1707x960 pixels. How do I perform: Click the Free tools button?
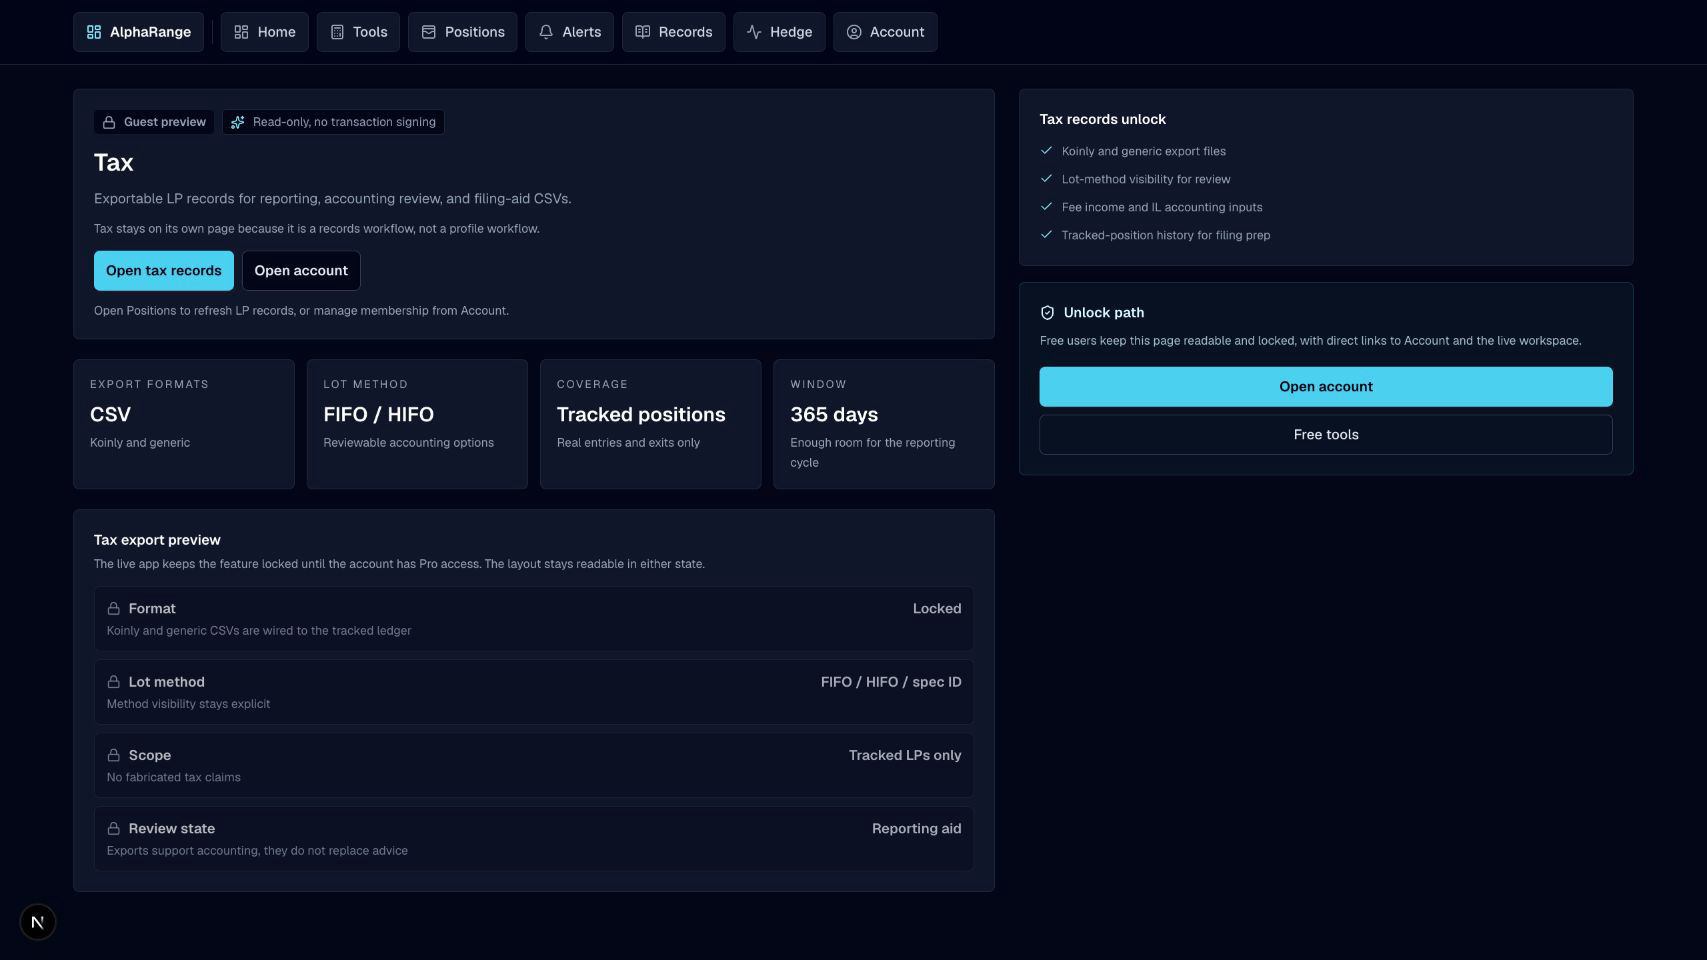(x=1326, y=435)
